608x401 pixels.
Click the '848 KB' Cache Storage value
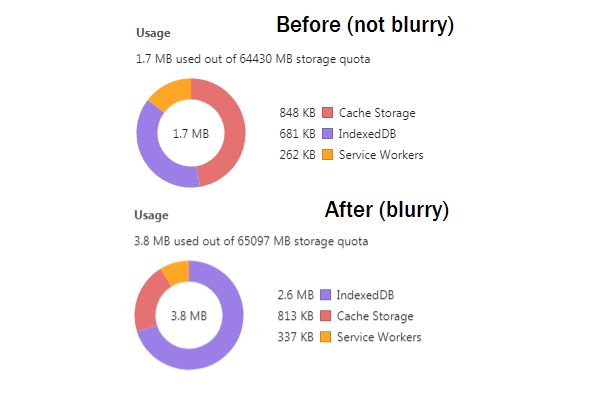[297, 113]
